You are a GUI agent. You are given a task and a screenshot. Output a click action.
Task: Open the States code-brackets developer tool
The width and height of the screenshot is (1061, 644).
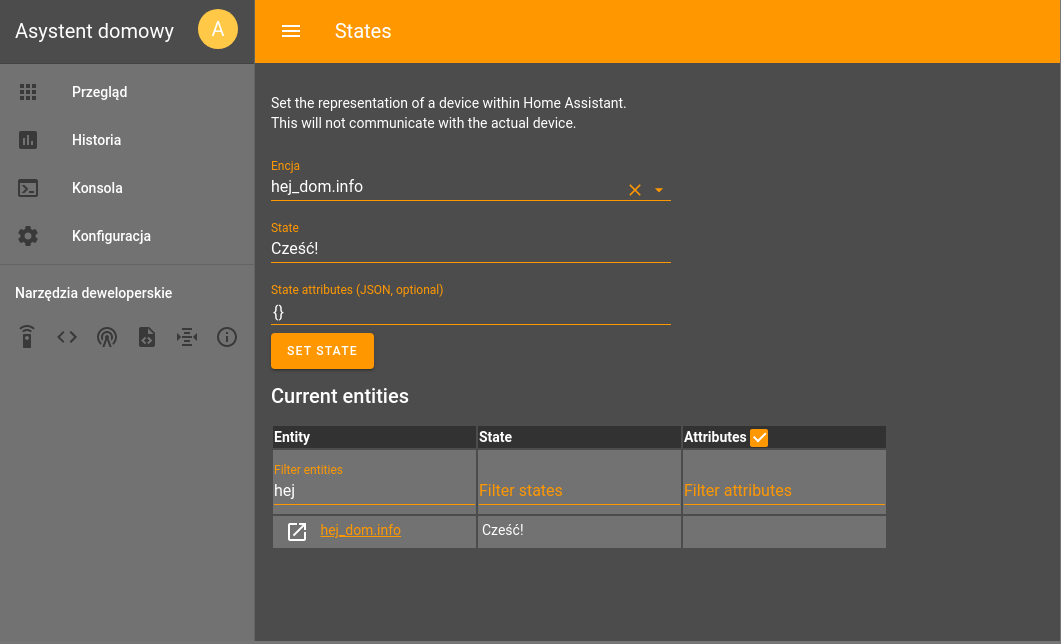click(67, 337)
